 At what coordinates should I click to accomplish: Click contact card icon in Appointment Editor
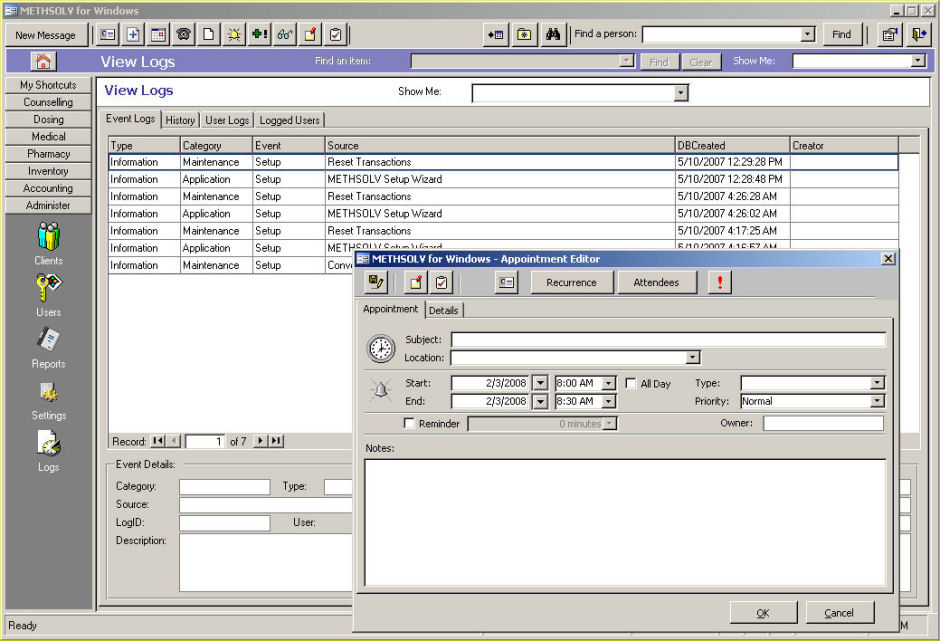click(x=507, y=282)
